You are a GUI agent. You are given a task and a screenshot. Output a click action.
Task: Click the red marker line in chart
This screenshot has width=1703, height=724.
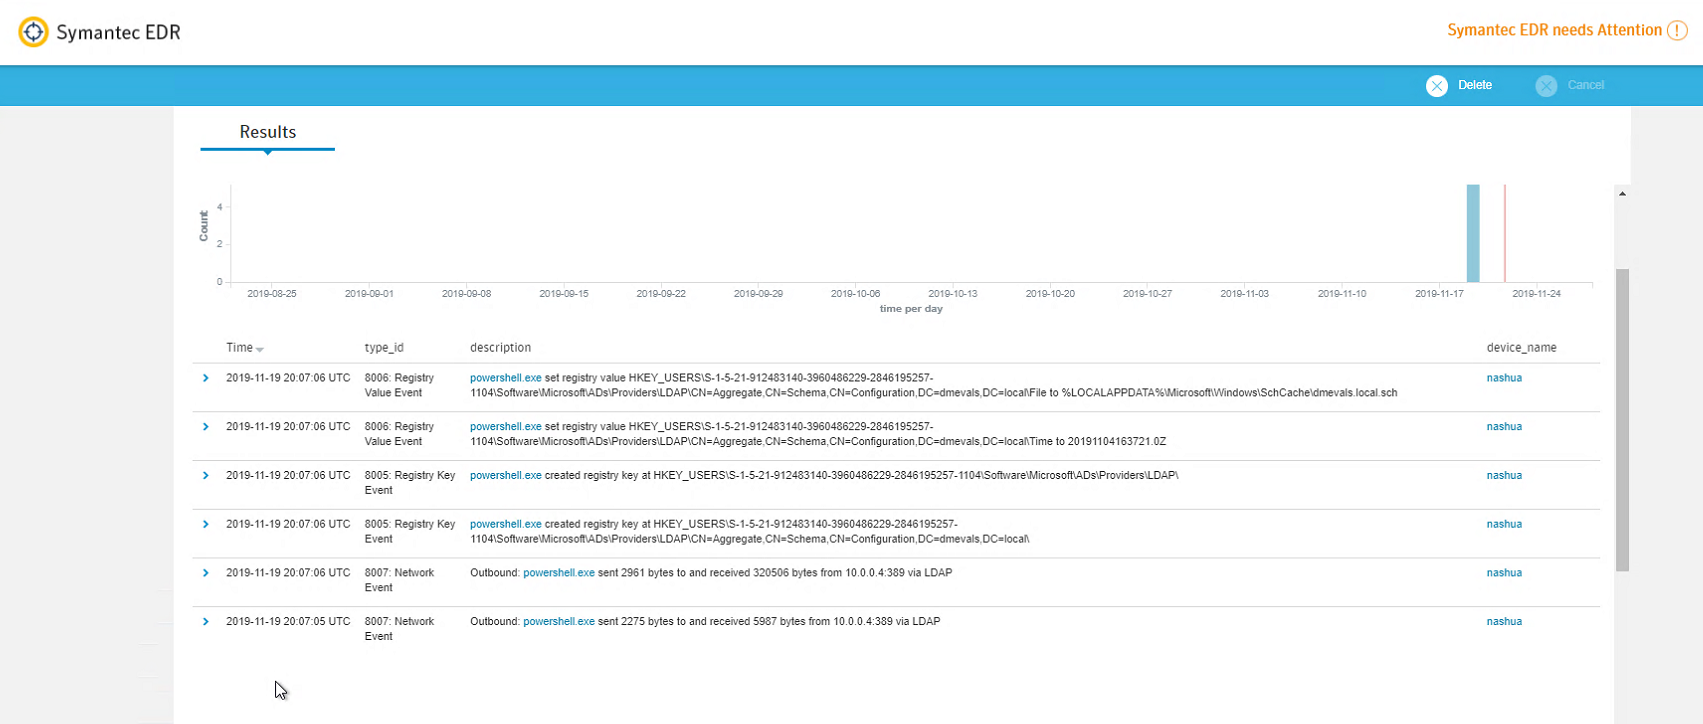[1505, 233]
